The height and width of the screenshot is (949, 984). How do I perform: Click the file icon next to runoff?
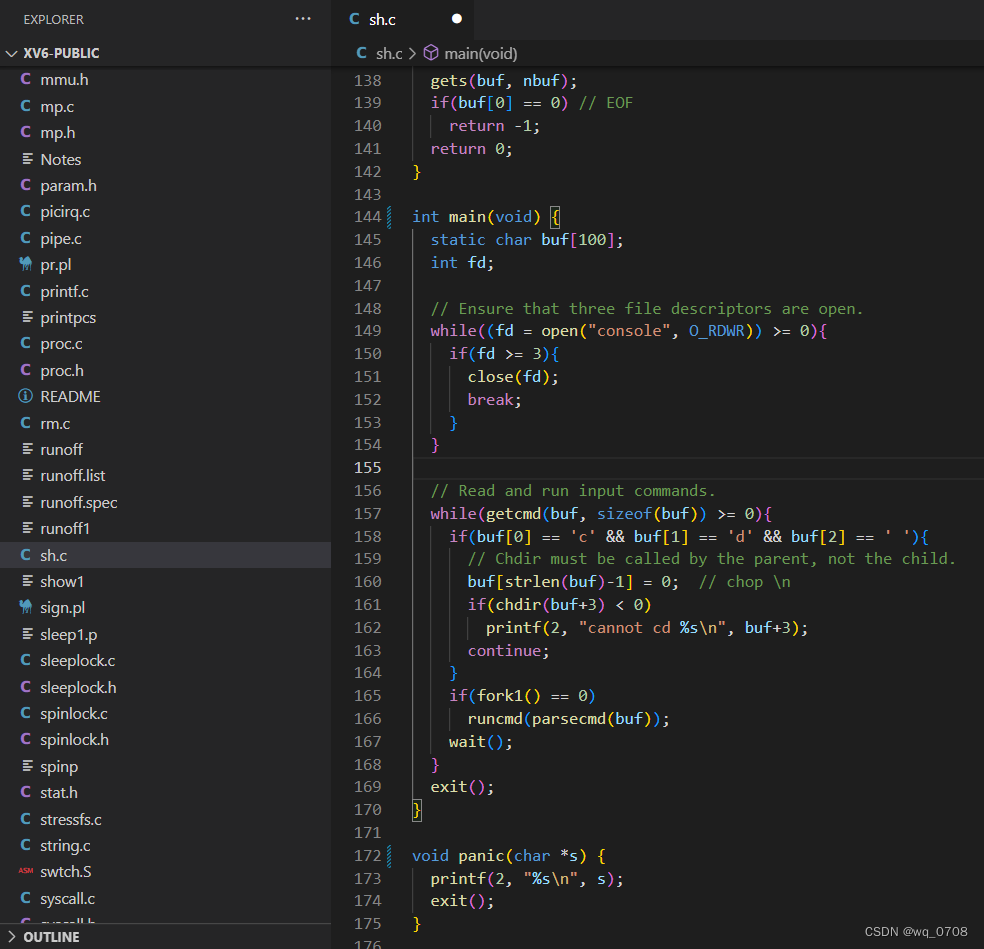27,449
